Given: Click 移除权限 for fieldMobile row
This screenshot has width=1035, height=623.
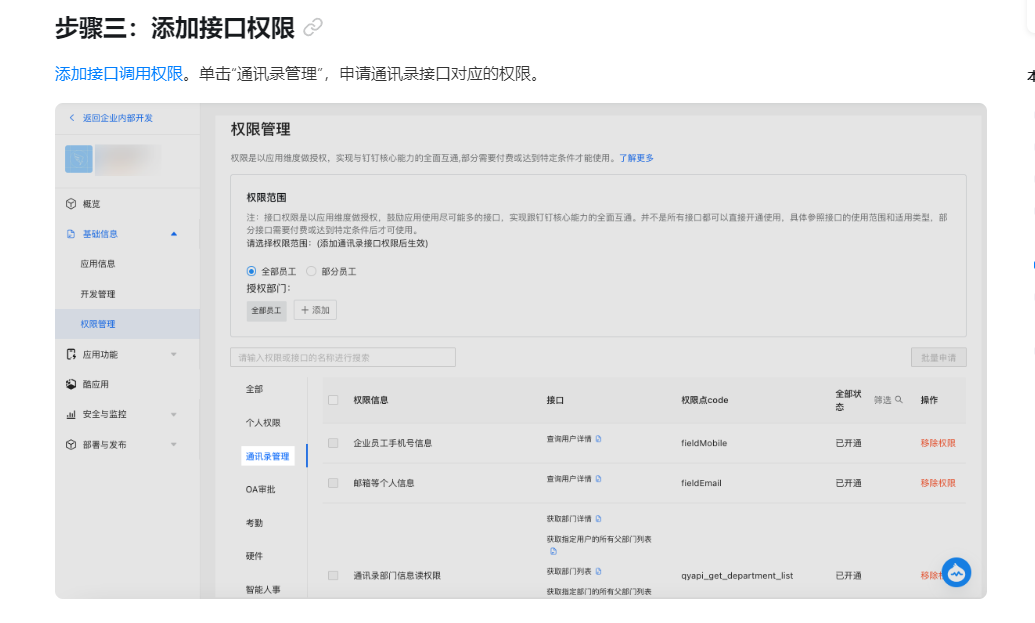Looking at the screenshot, I should [x=938, y=443].
